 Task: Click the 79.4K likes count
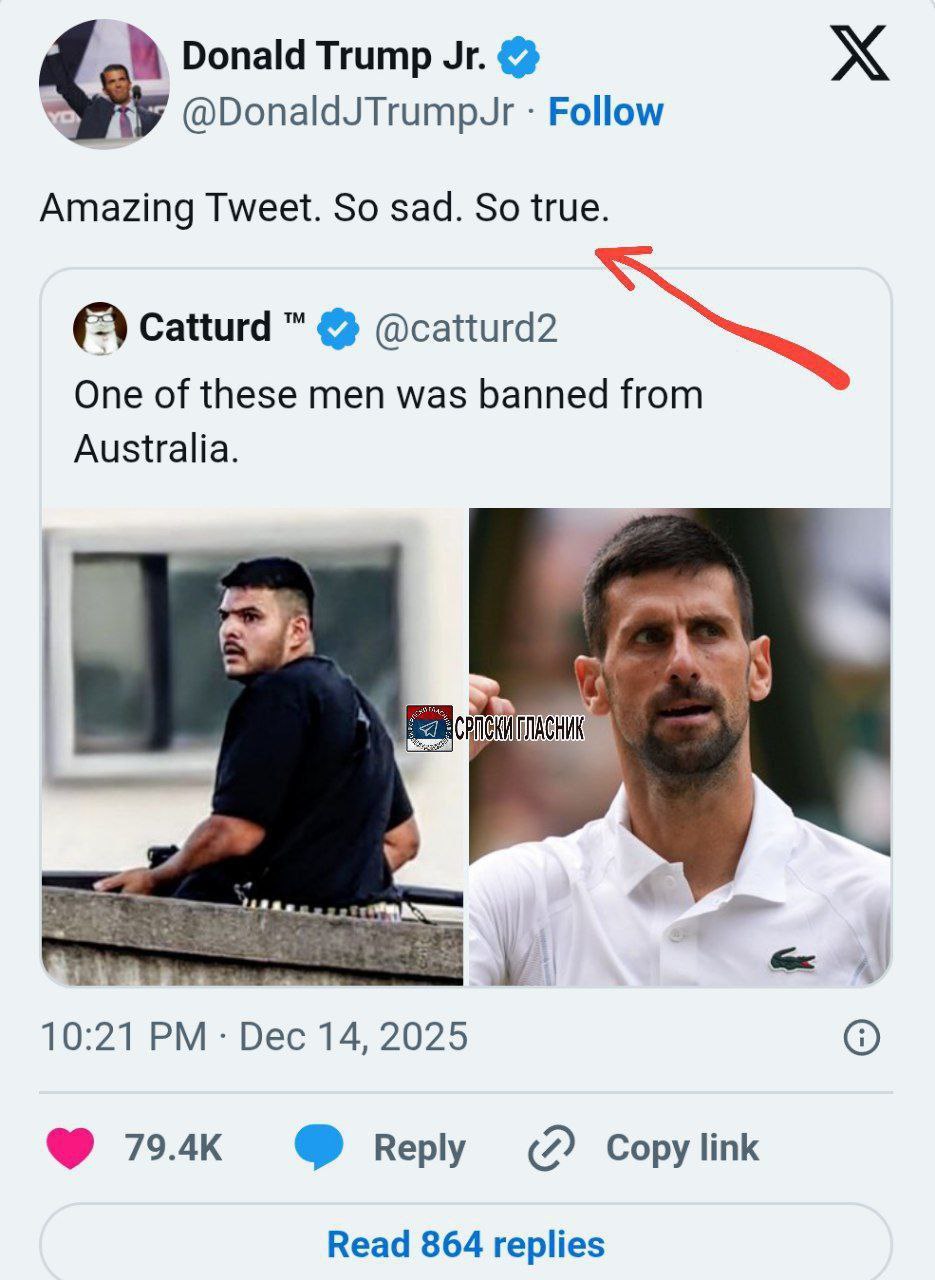point(173,1147)
